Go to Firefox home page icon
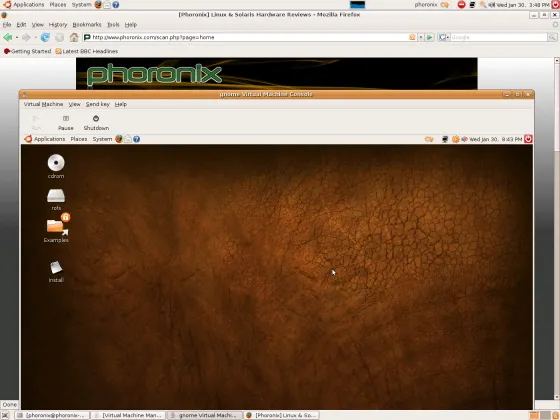Viewport: 560px width, 420px height. (x=74, y=37)
